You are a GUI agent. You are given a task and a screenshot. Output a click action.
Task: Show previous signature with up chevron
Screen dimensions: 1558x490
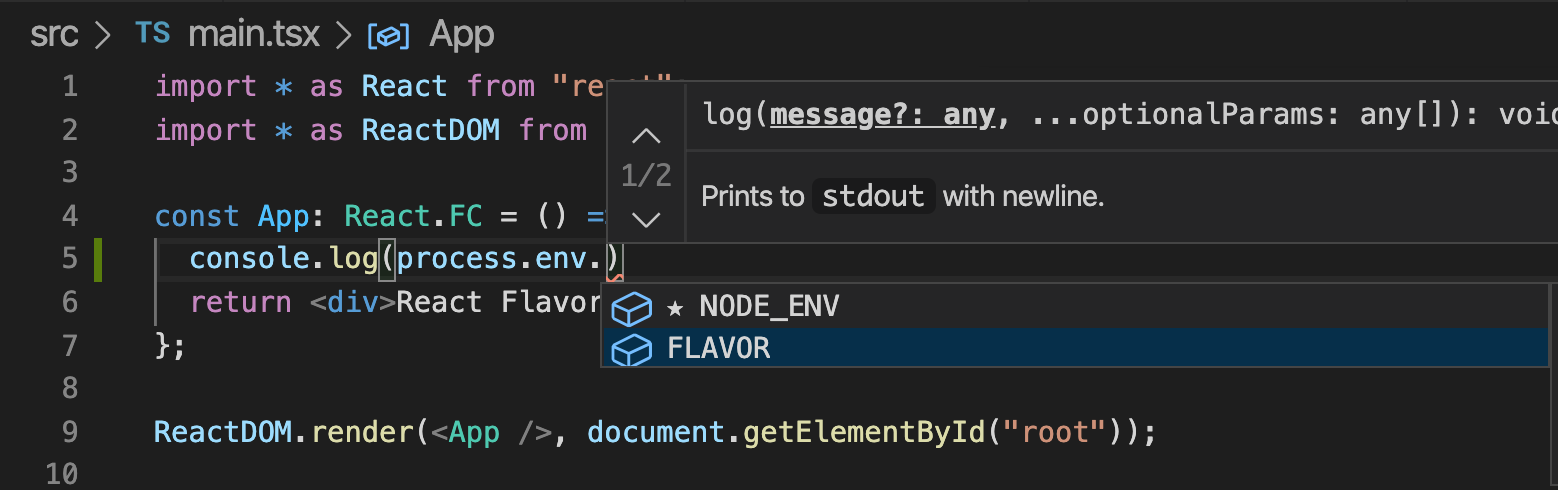647,135
